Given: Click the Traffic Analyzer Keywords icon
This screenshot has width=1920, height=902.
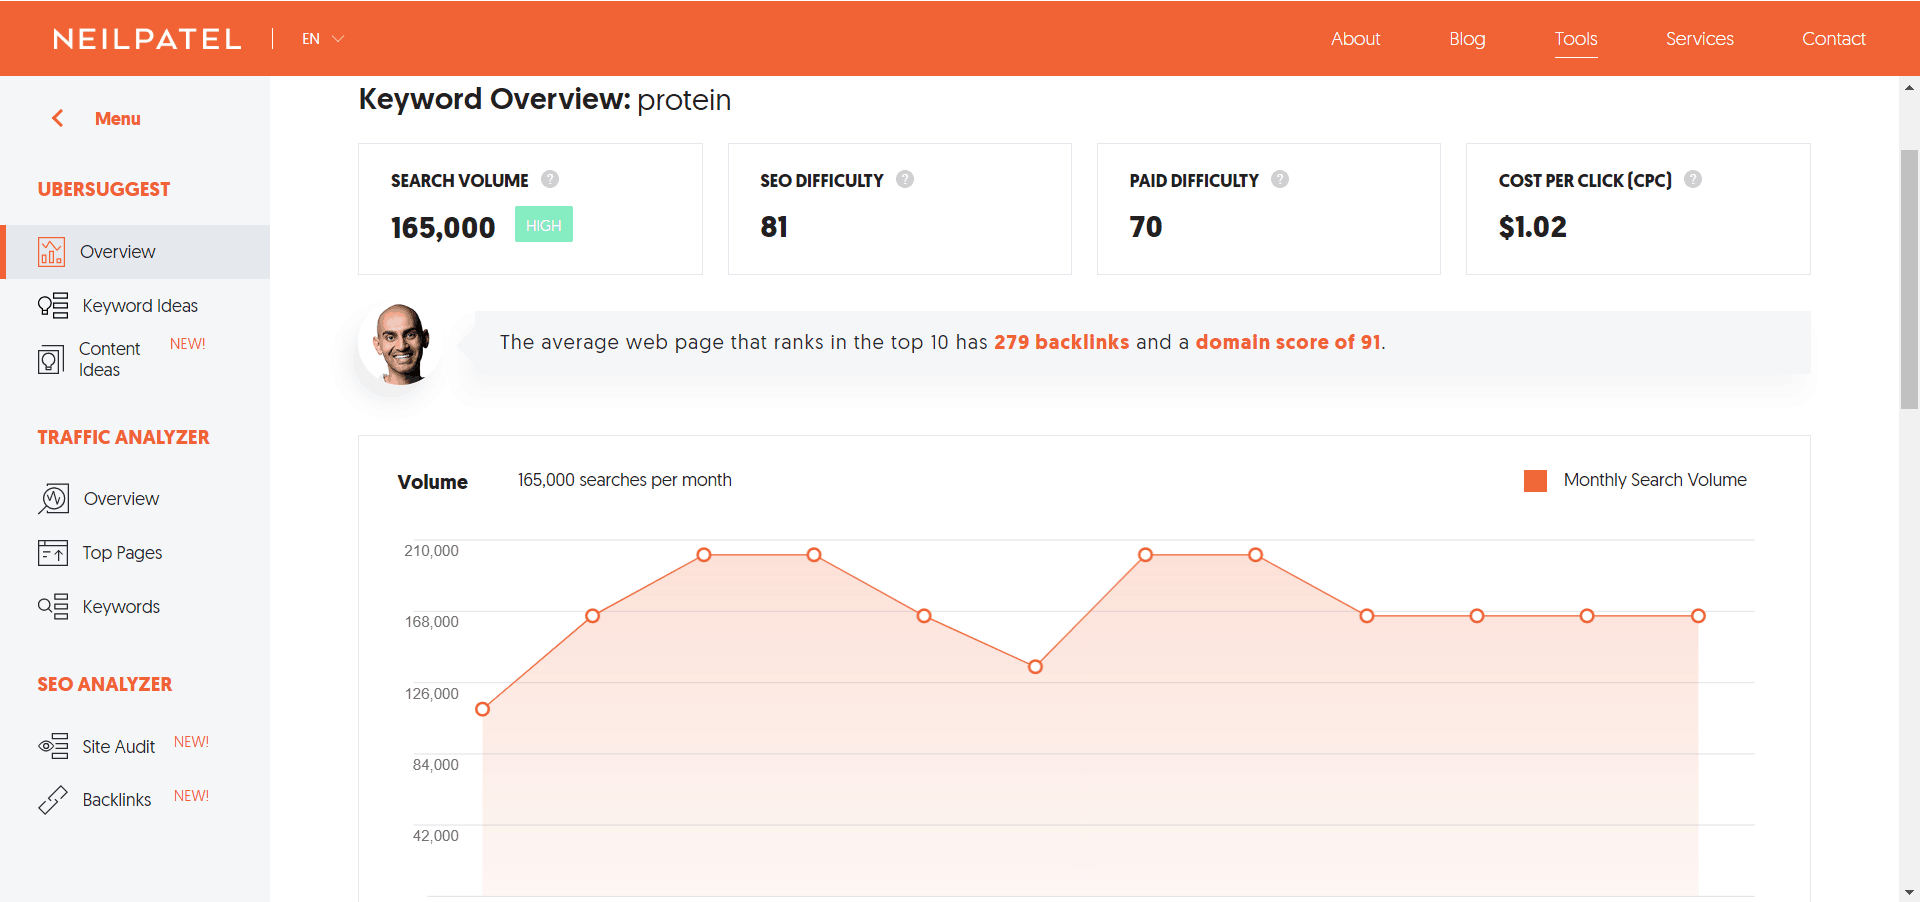Looking at the screenshot, I should point(53,606).
